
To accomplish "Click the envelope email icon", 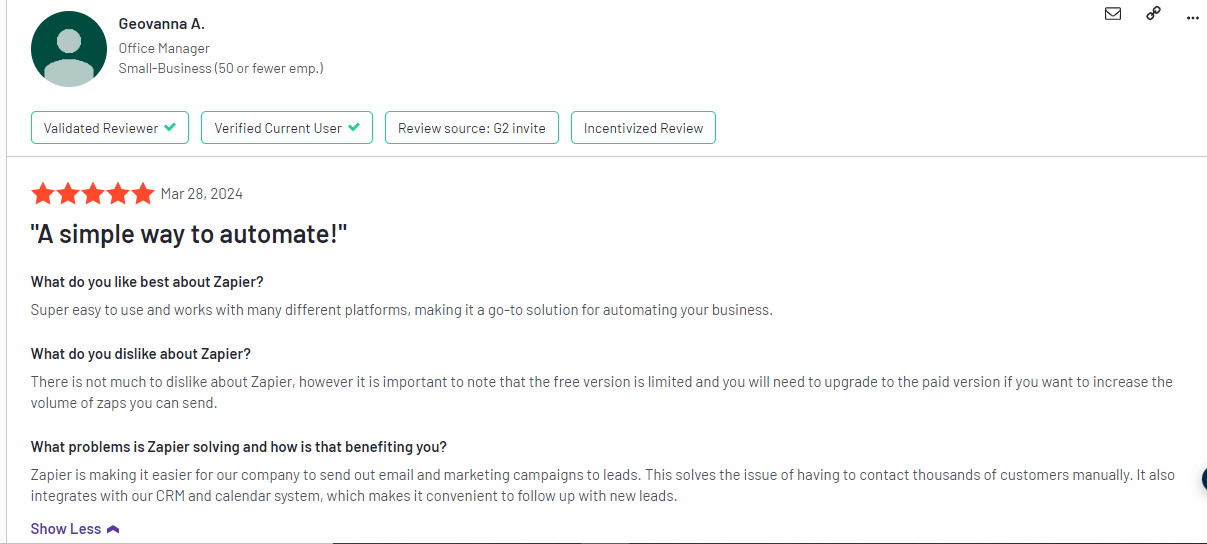I will [x=1113, y=14].
